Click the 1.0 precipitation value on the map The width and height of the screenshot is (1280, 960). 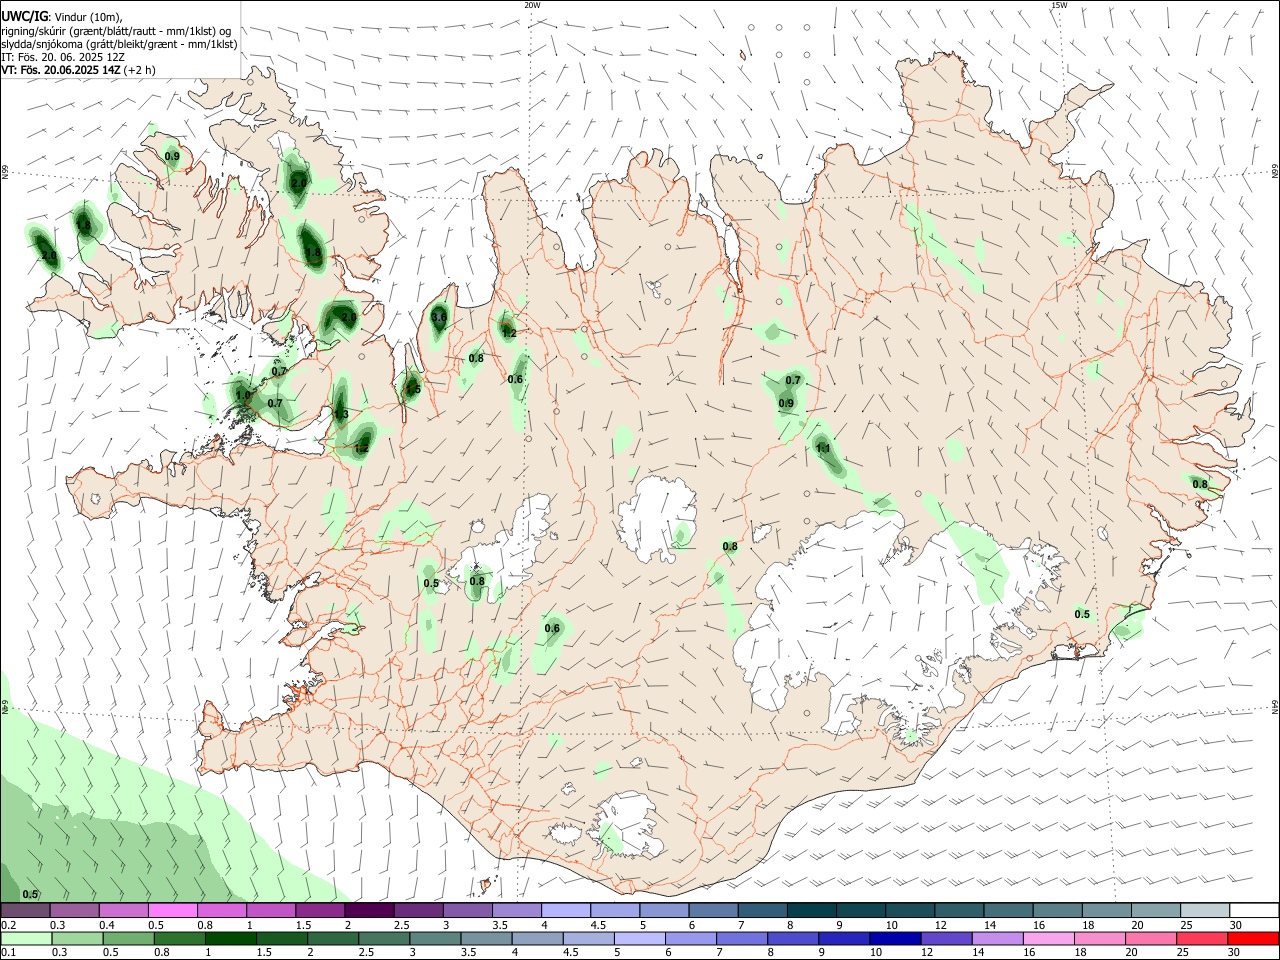pos(243,395)
